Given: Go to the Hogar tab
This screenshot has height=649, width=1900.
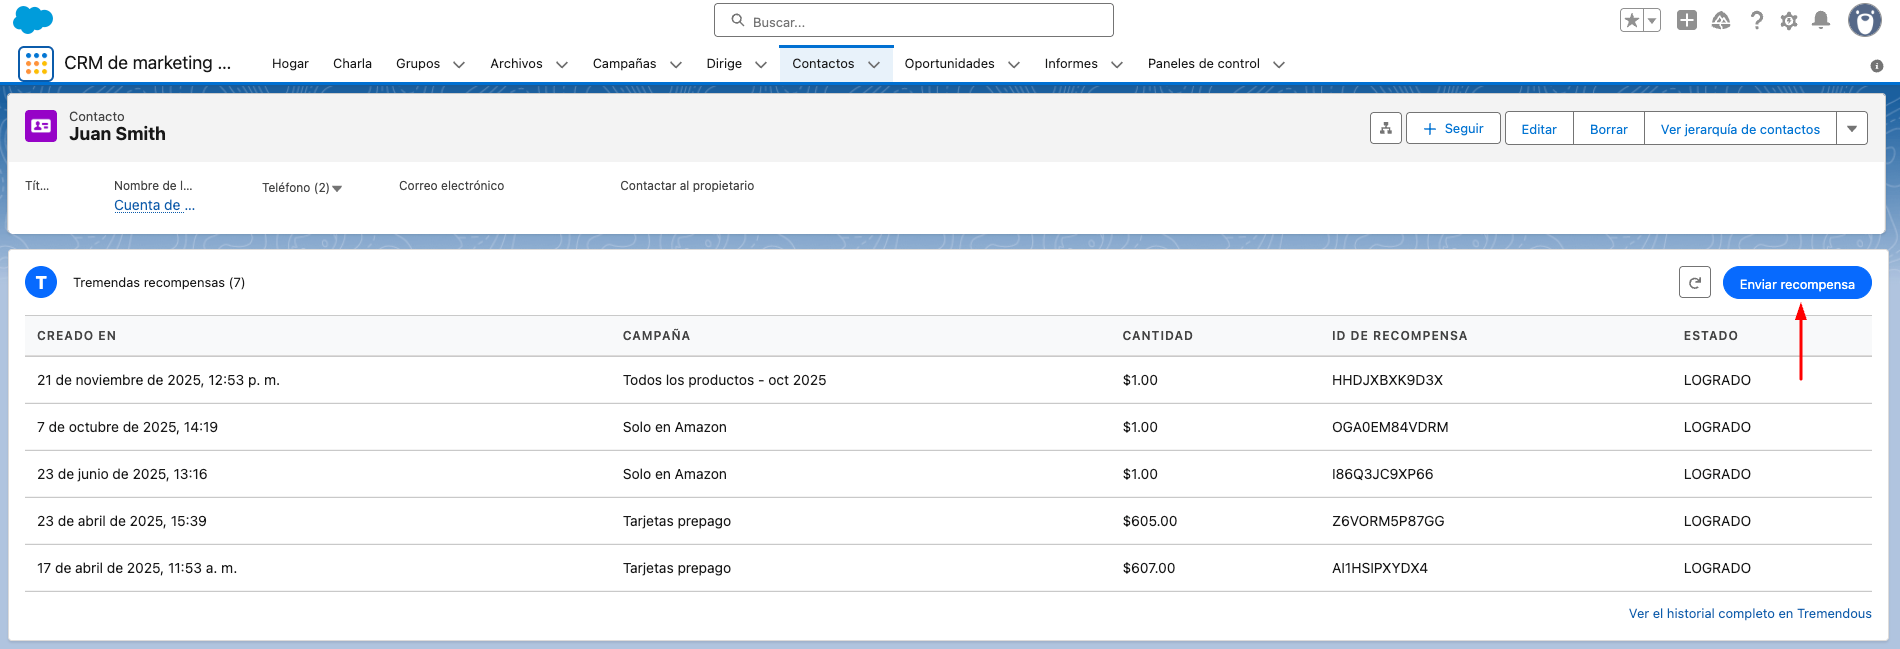Looking at the screenshot, I should point(290,64).
